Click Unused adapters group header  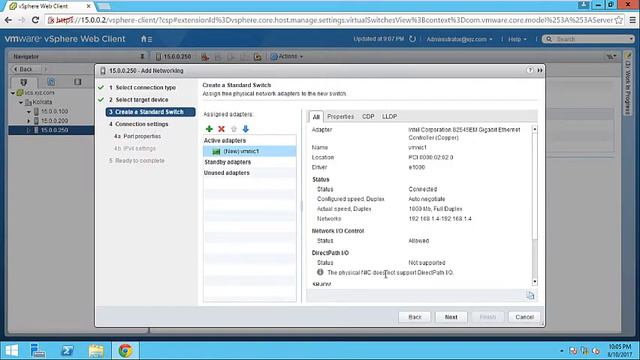(250, 173)
